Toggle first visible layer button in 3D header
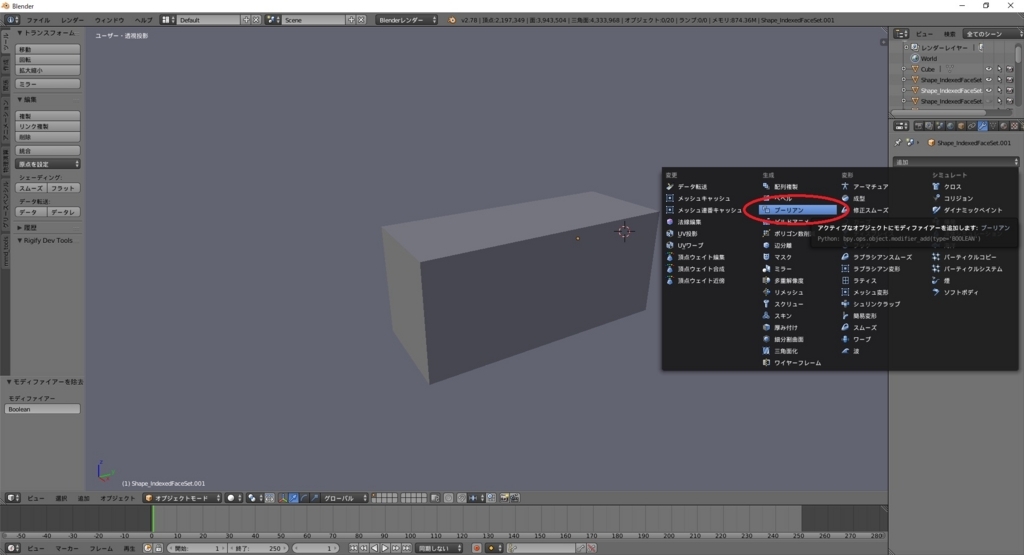 (x=376, y=496)
